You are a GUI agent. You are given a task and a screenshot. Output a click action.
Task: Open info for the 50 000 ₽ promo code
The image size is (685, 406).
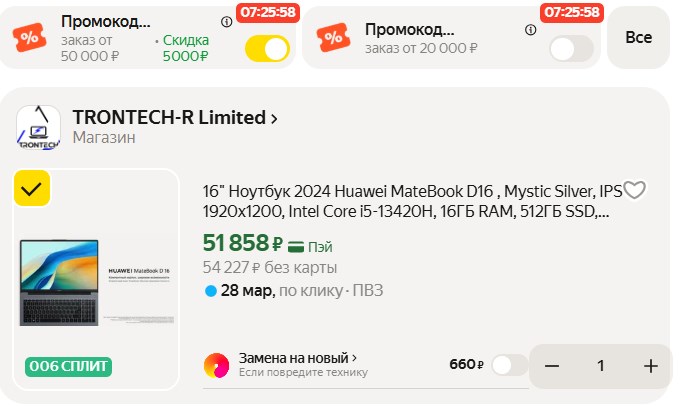click(x=225, y=22)
